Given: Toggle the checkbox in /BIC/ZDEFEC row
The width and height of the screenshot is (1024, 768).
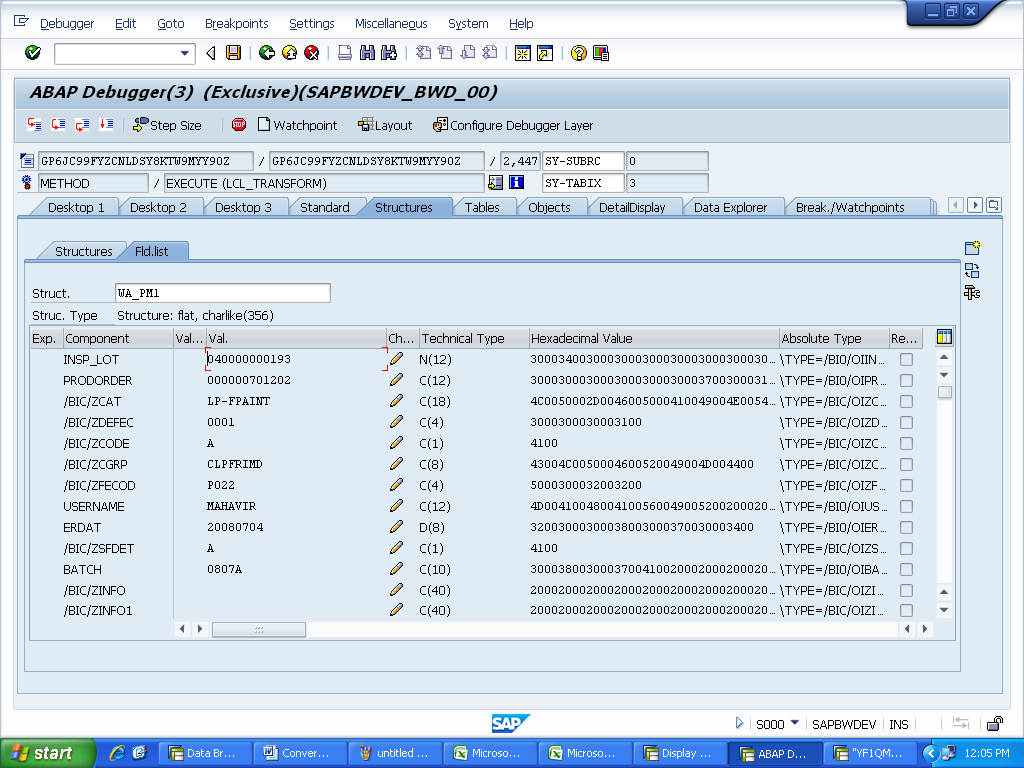Looking at the screenshot, I should [906, 423].
